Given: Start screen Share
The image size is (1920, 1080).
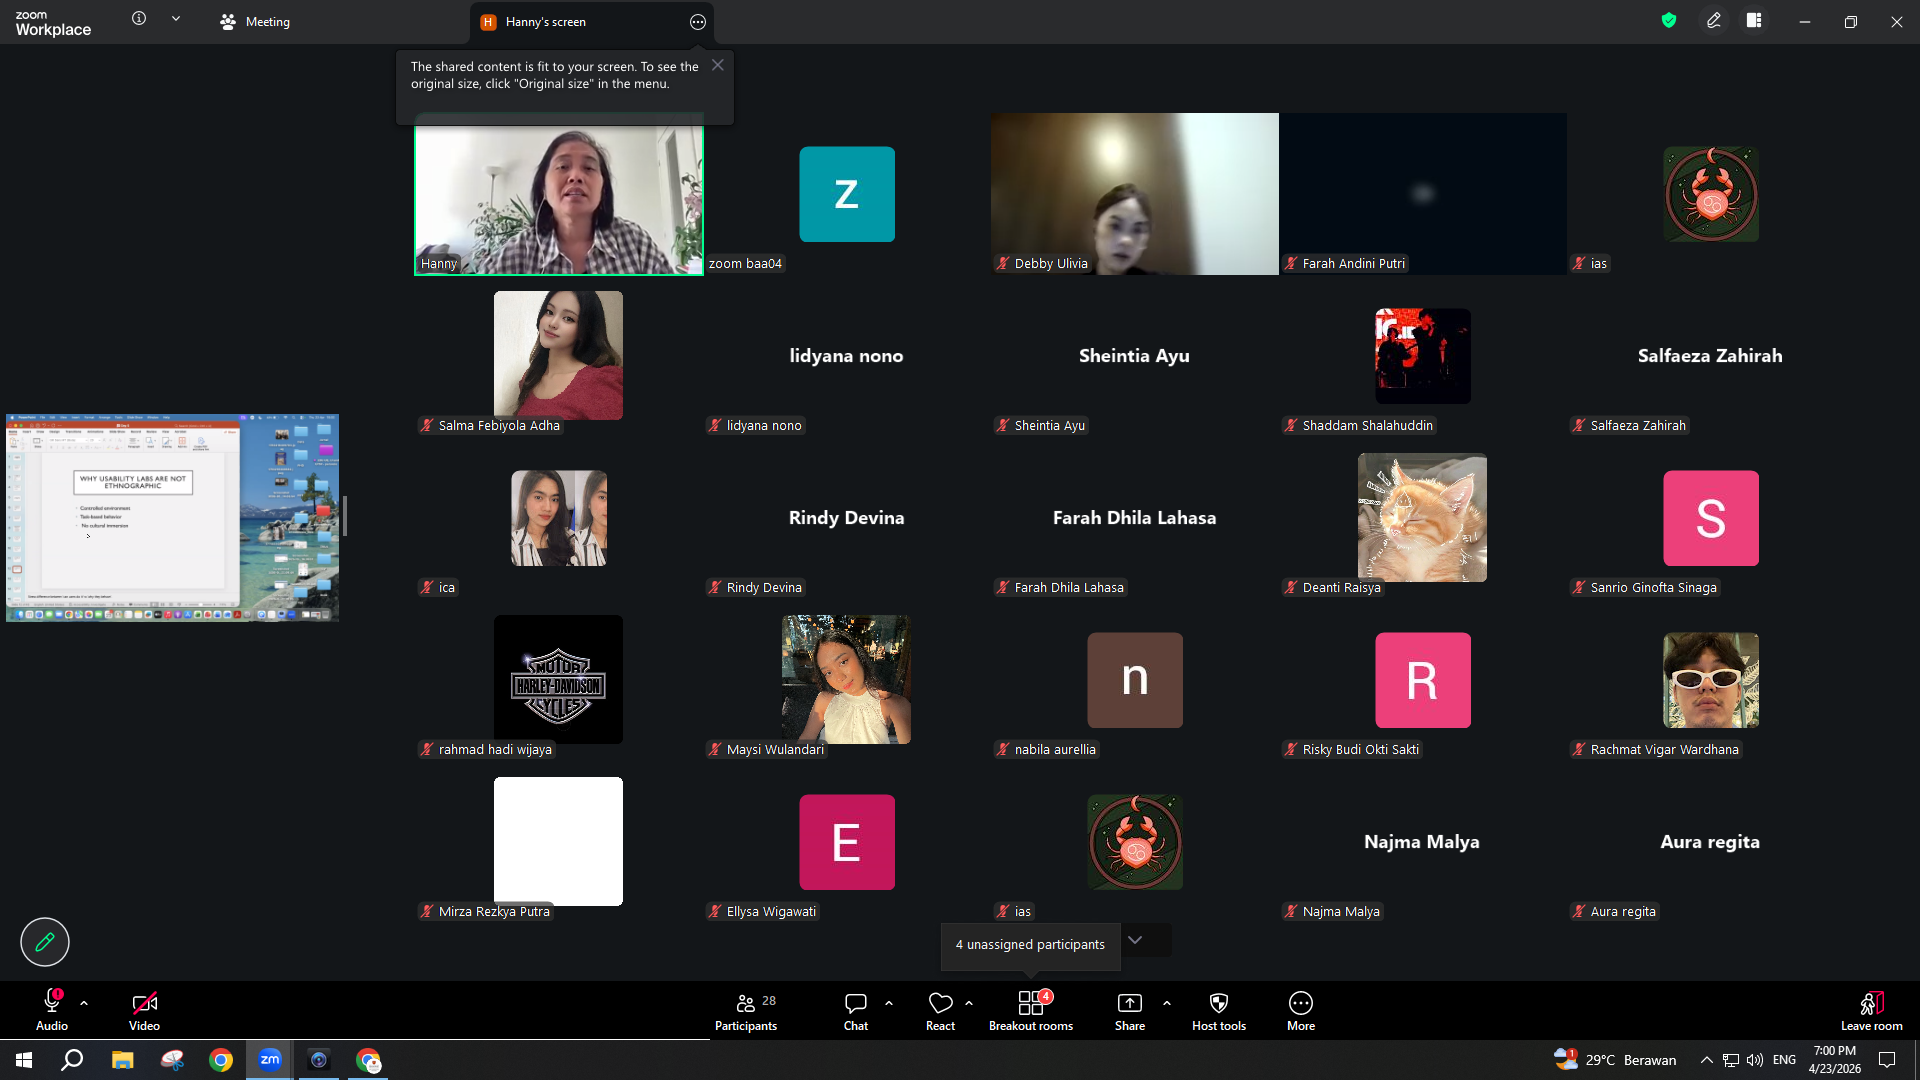Looking at the screenshot, I should click(1130, 1010).
